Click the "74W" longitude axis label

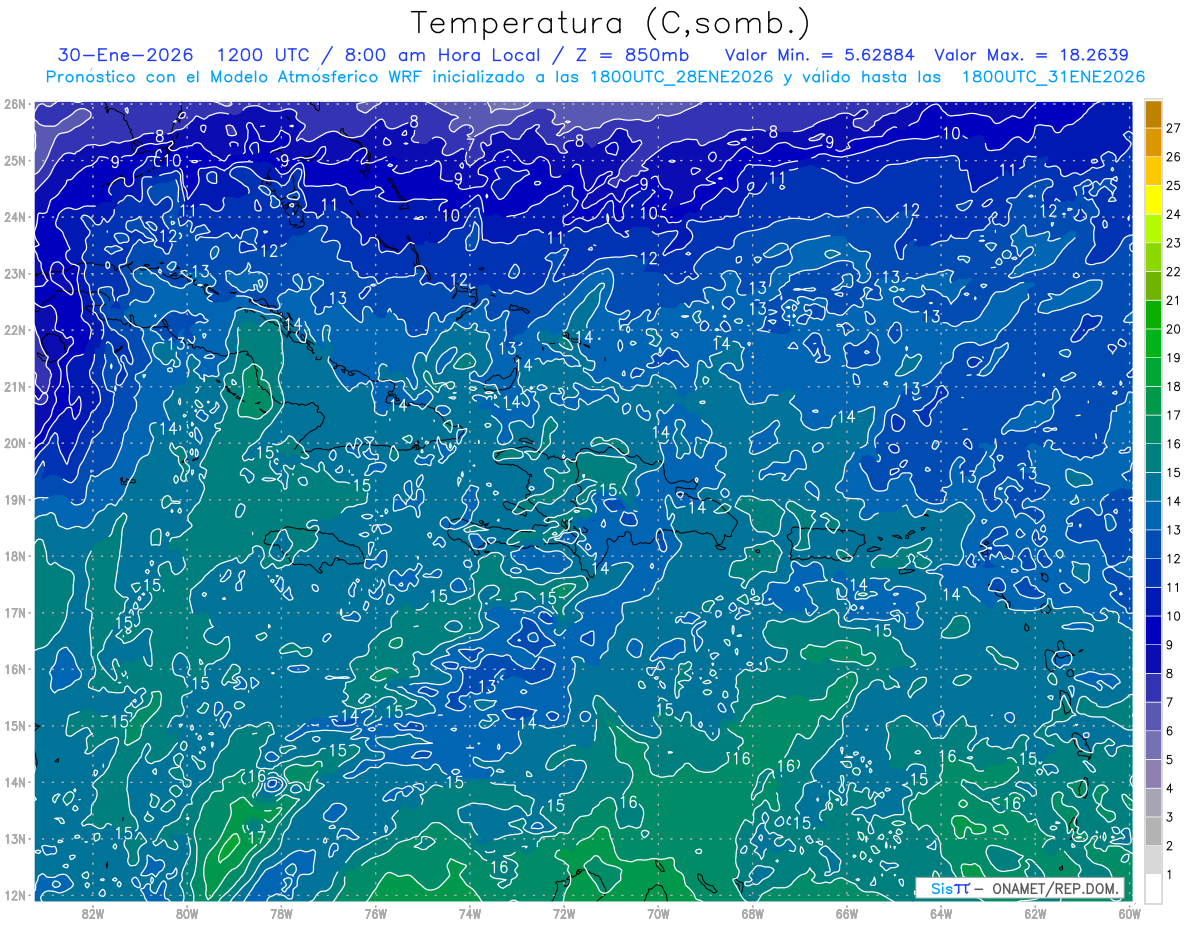[469, 912]
